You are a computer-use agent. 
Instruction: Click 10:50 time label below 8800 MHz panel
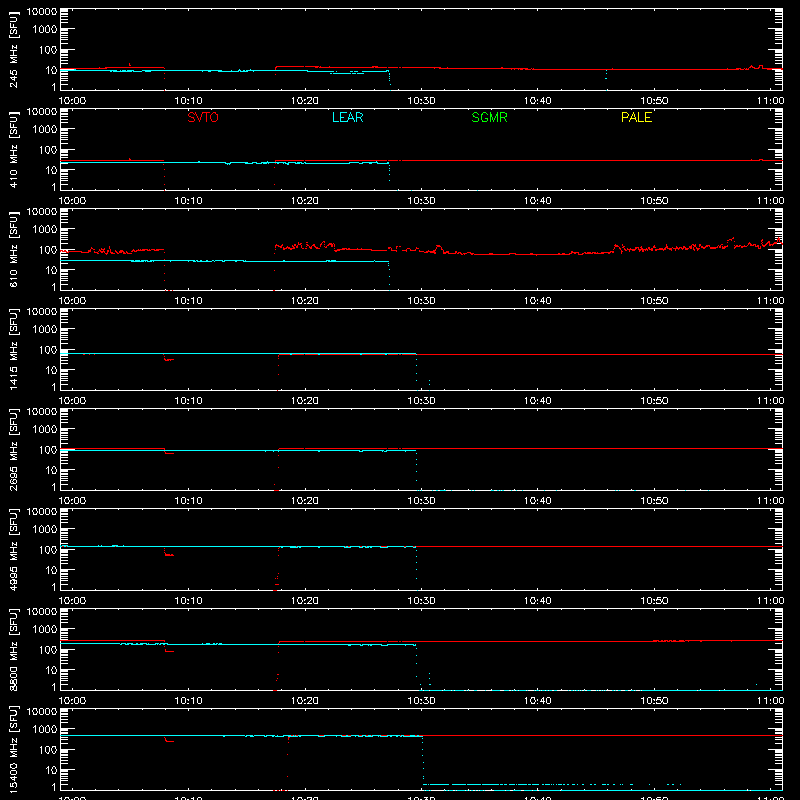654,701
